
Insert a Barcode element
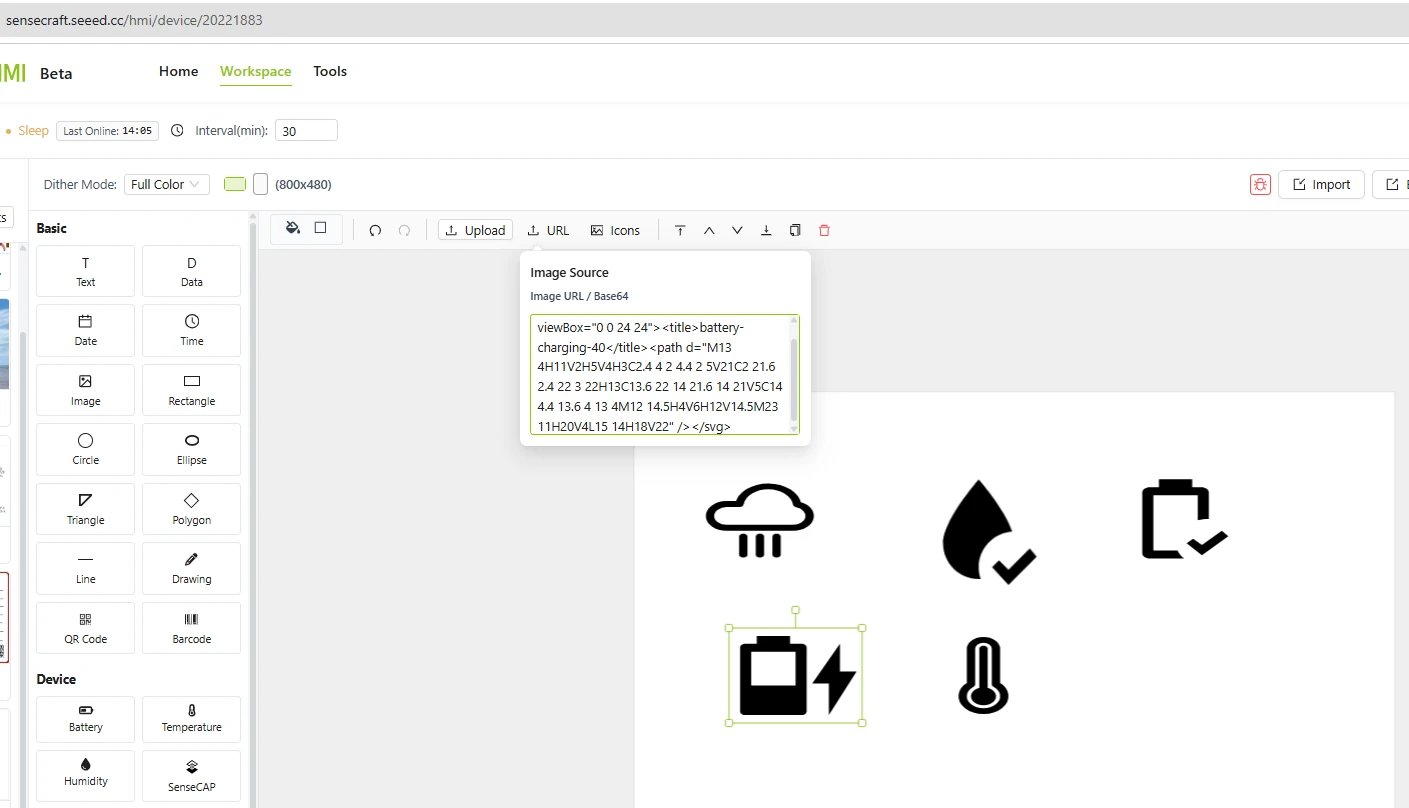tap(191, 628)
